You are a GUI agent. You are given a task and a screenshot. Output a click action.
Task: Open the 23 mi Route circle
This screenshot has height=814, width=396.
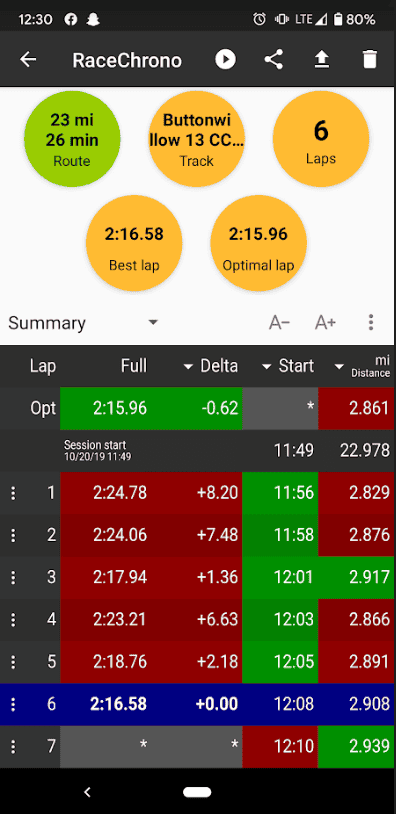72,139
